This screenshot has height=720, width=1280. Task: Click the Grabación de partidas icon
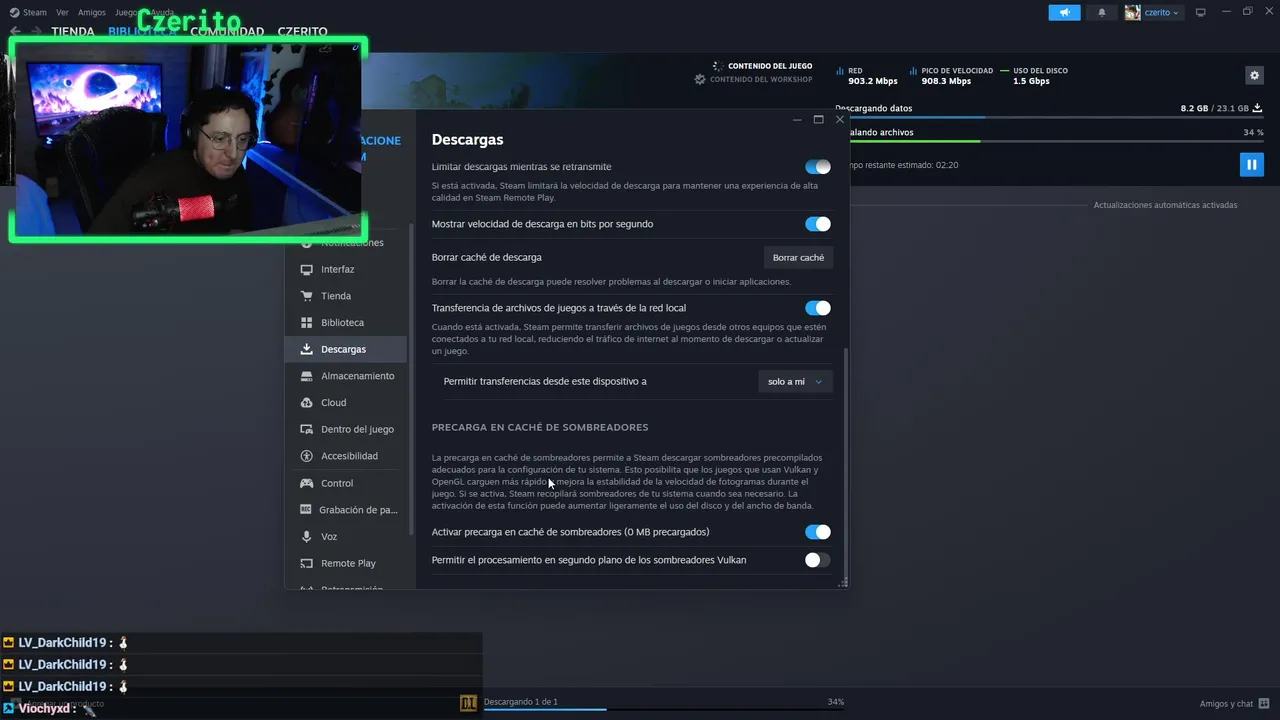tap(306, 510)
